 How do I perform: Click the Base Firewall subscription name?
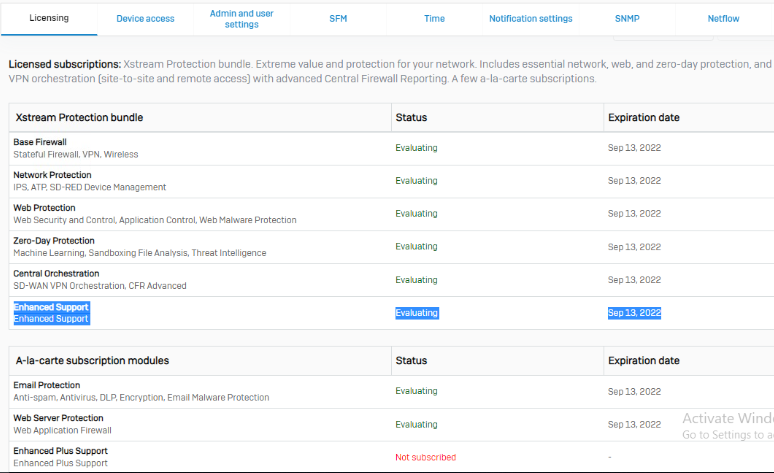(40, 142)
